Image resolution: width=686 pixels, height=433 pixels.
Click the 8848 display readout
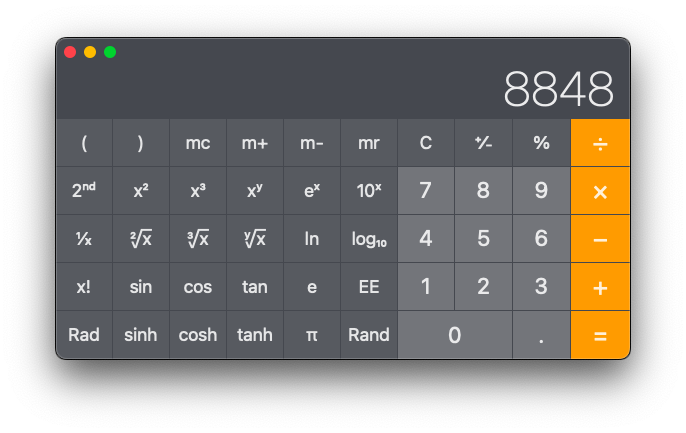coord(558,90)
